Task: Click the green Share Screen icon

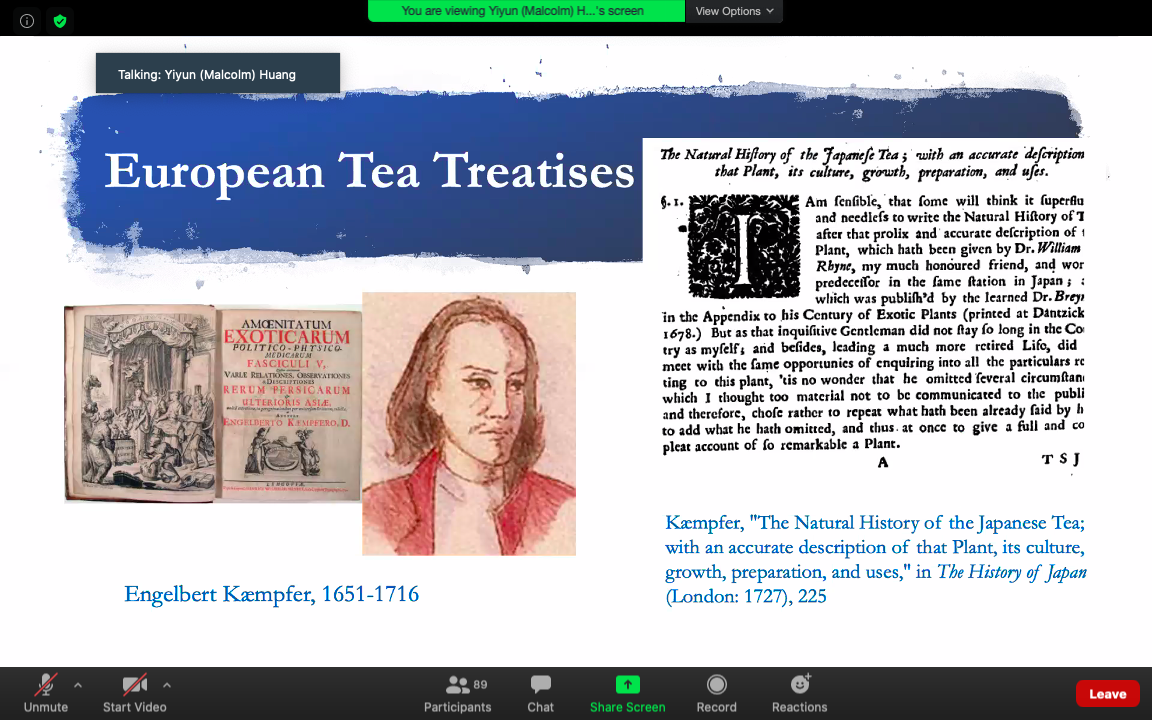Action: click(627, 685)
